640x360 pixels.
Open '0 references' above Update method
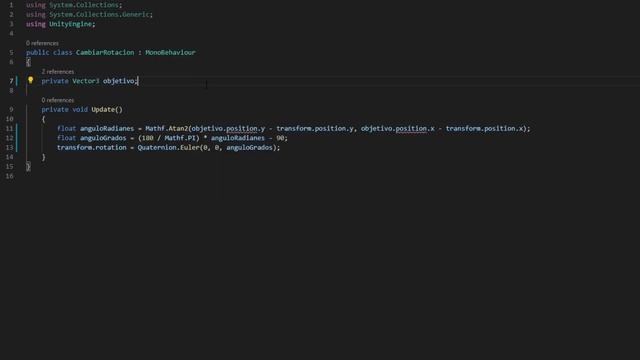point(58,100)
